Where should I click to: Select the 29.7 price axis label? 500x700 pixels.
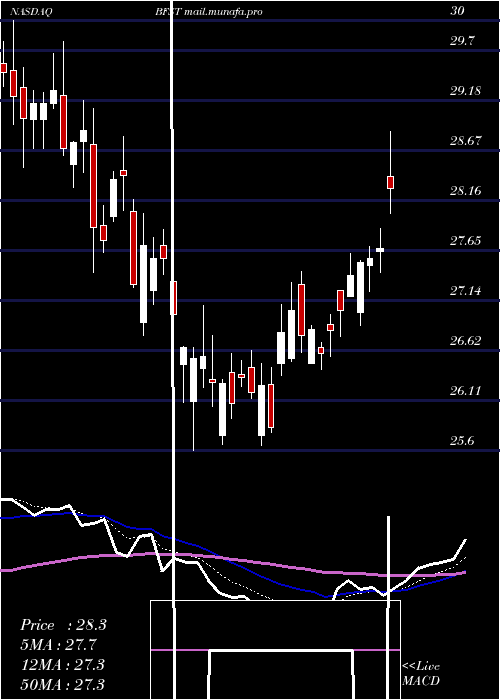(x=462, y=41)
